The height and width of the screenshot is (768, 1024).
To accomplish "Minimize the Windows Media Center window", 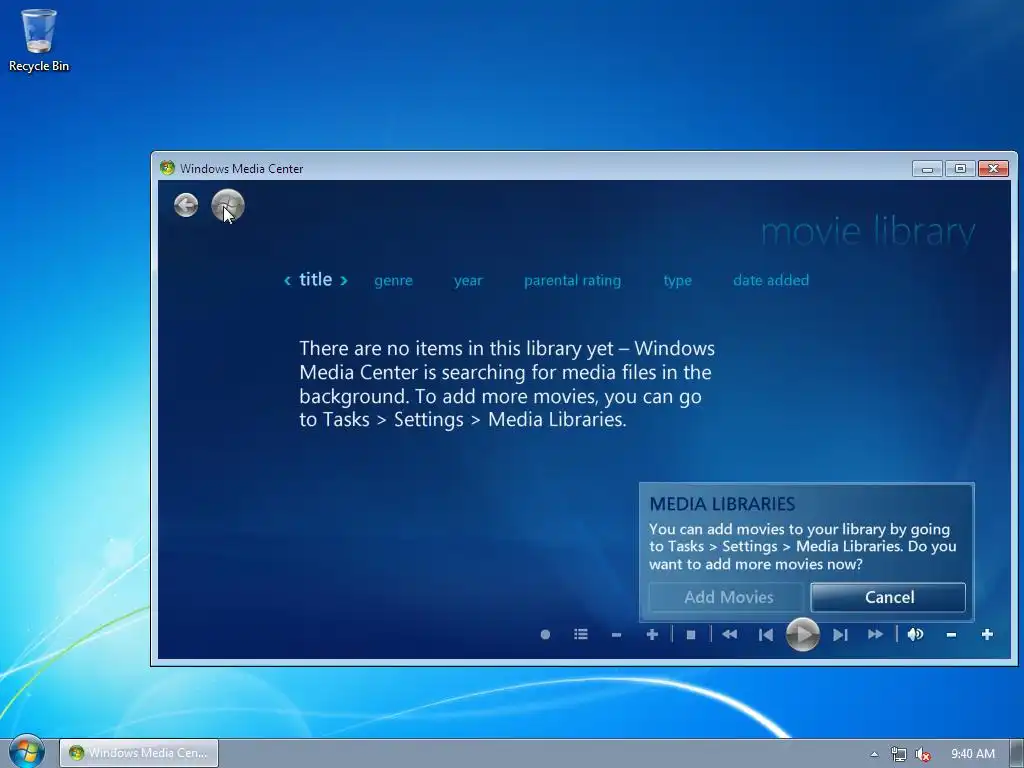I will click(927, 168).
